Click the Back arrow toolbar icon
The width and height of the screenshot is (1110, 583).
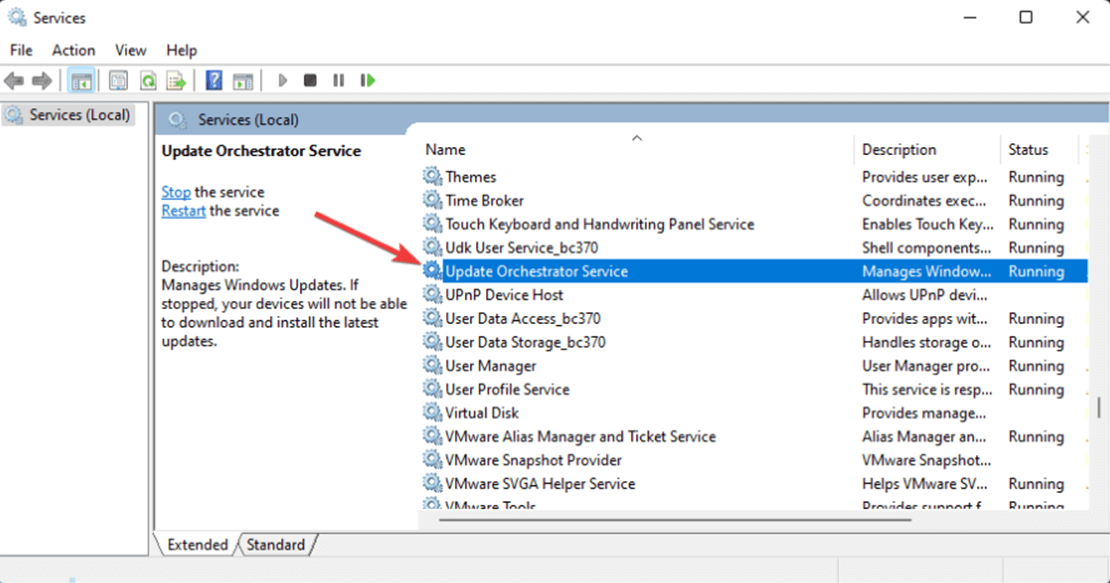(x=13, y=81)
